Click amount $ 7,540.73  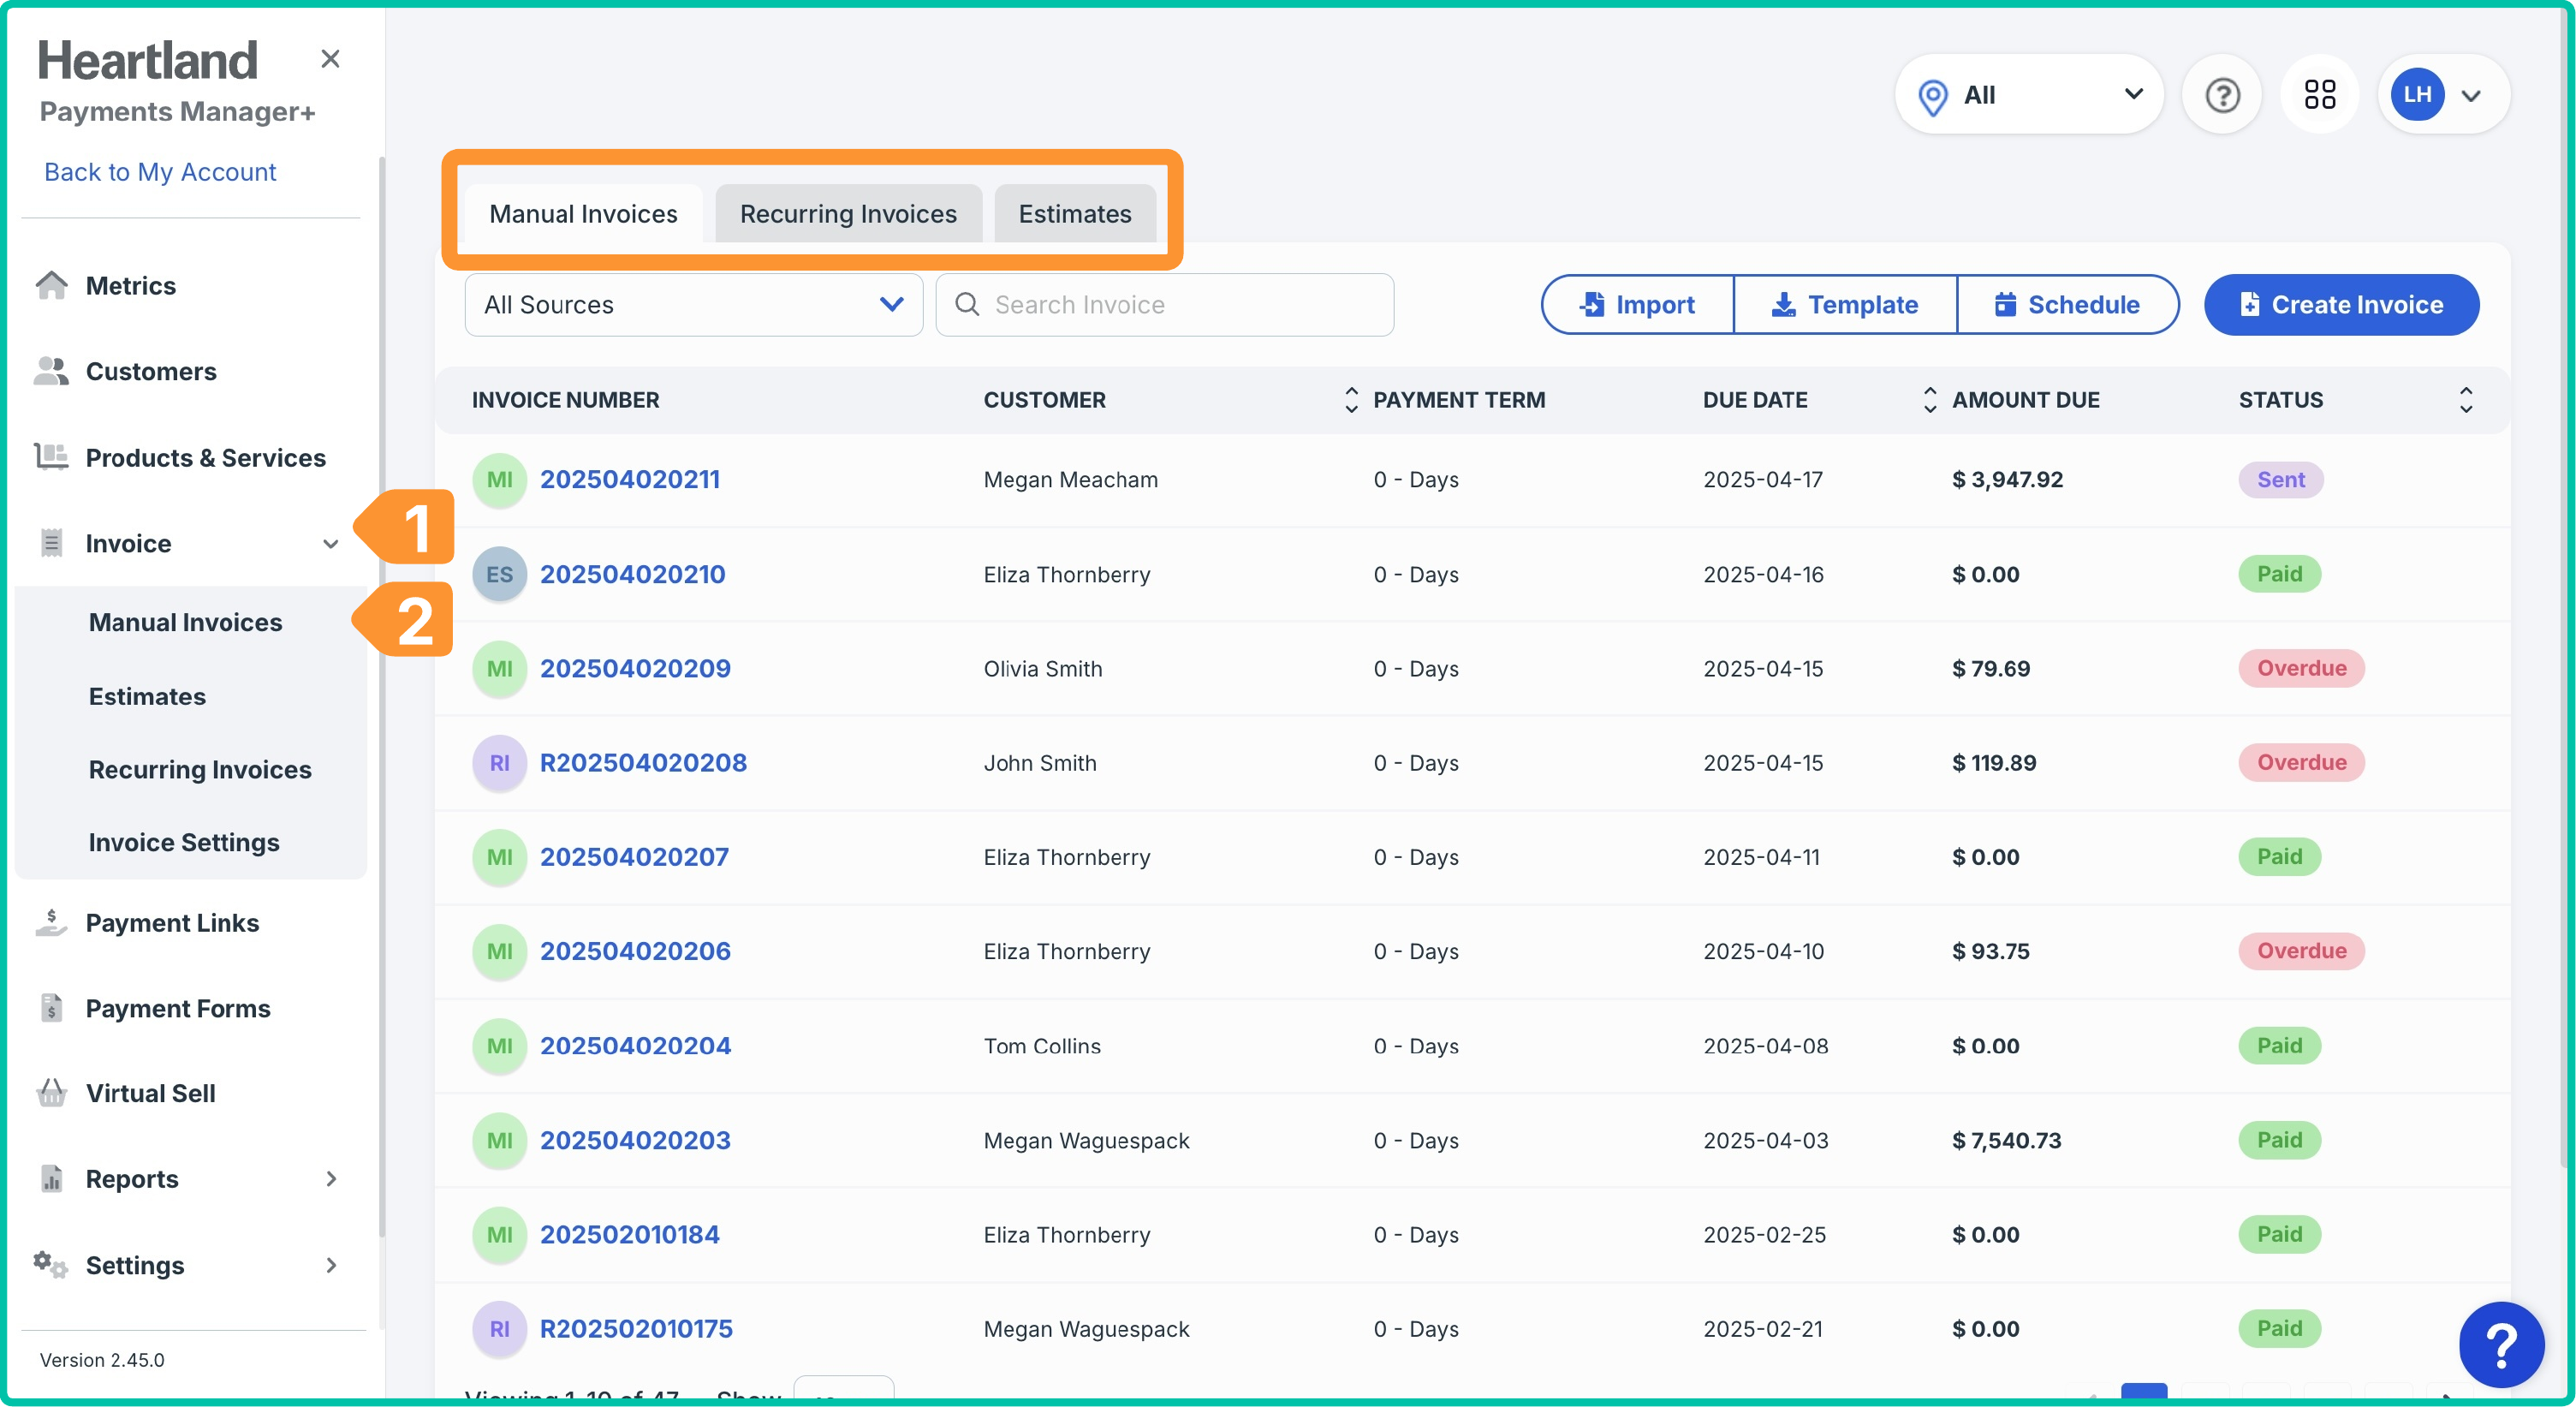click(2006, 1141)
